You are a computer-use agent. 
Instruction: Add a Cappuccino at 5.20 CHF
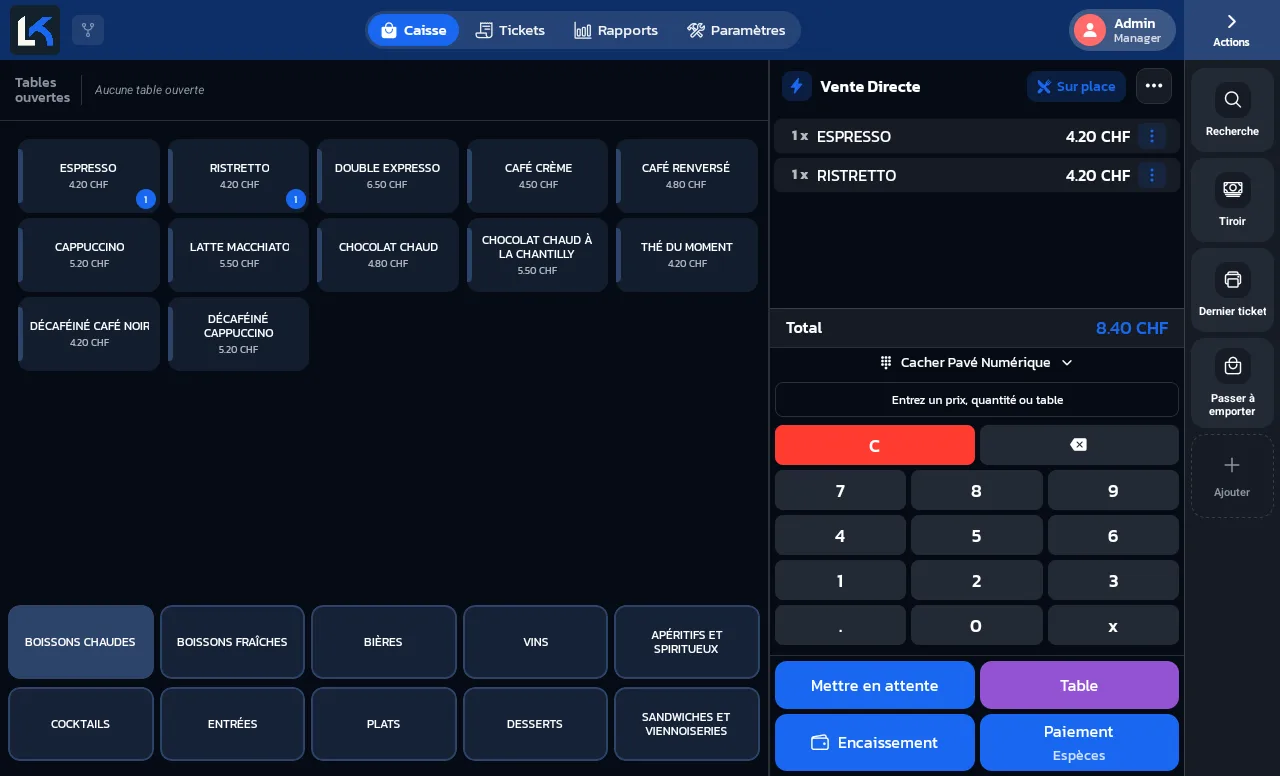(x=89, y=255)
